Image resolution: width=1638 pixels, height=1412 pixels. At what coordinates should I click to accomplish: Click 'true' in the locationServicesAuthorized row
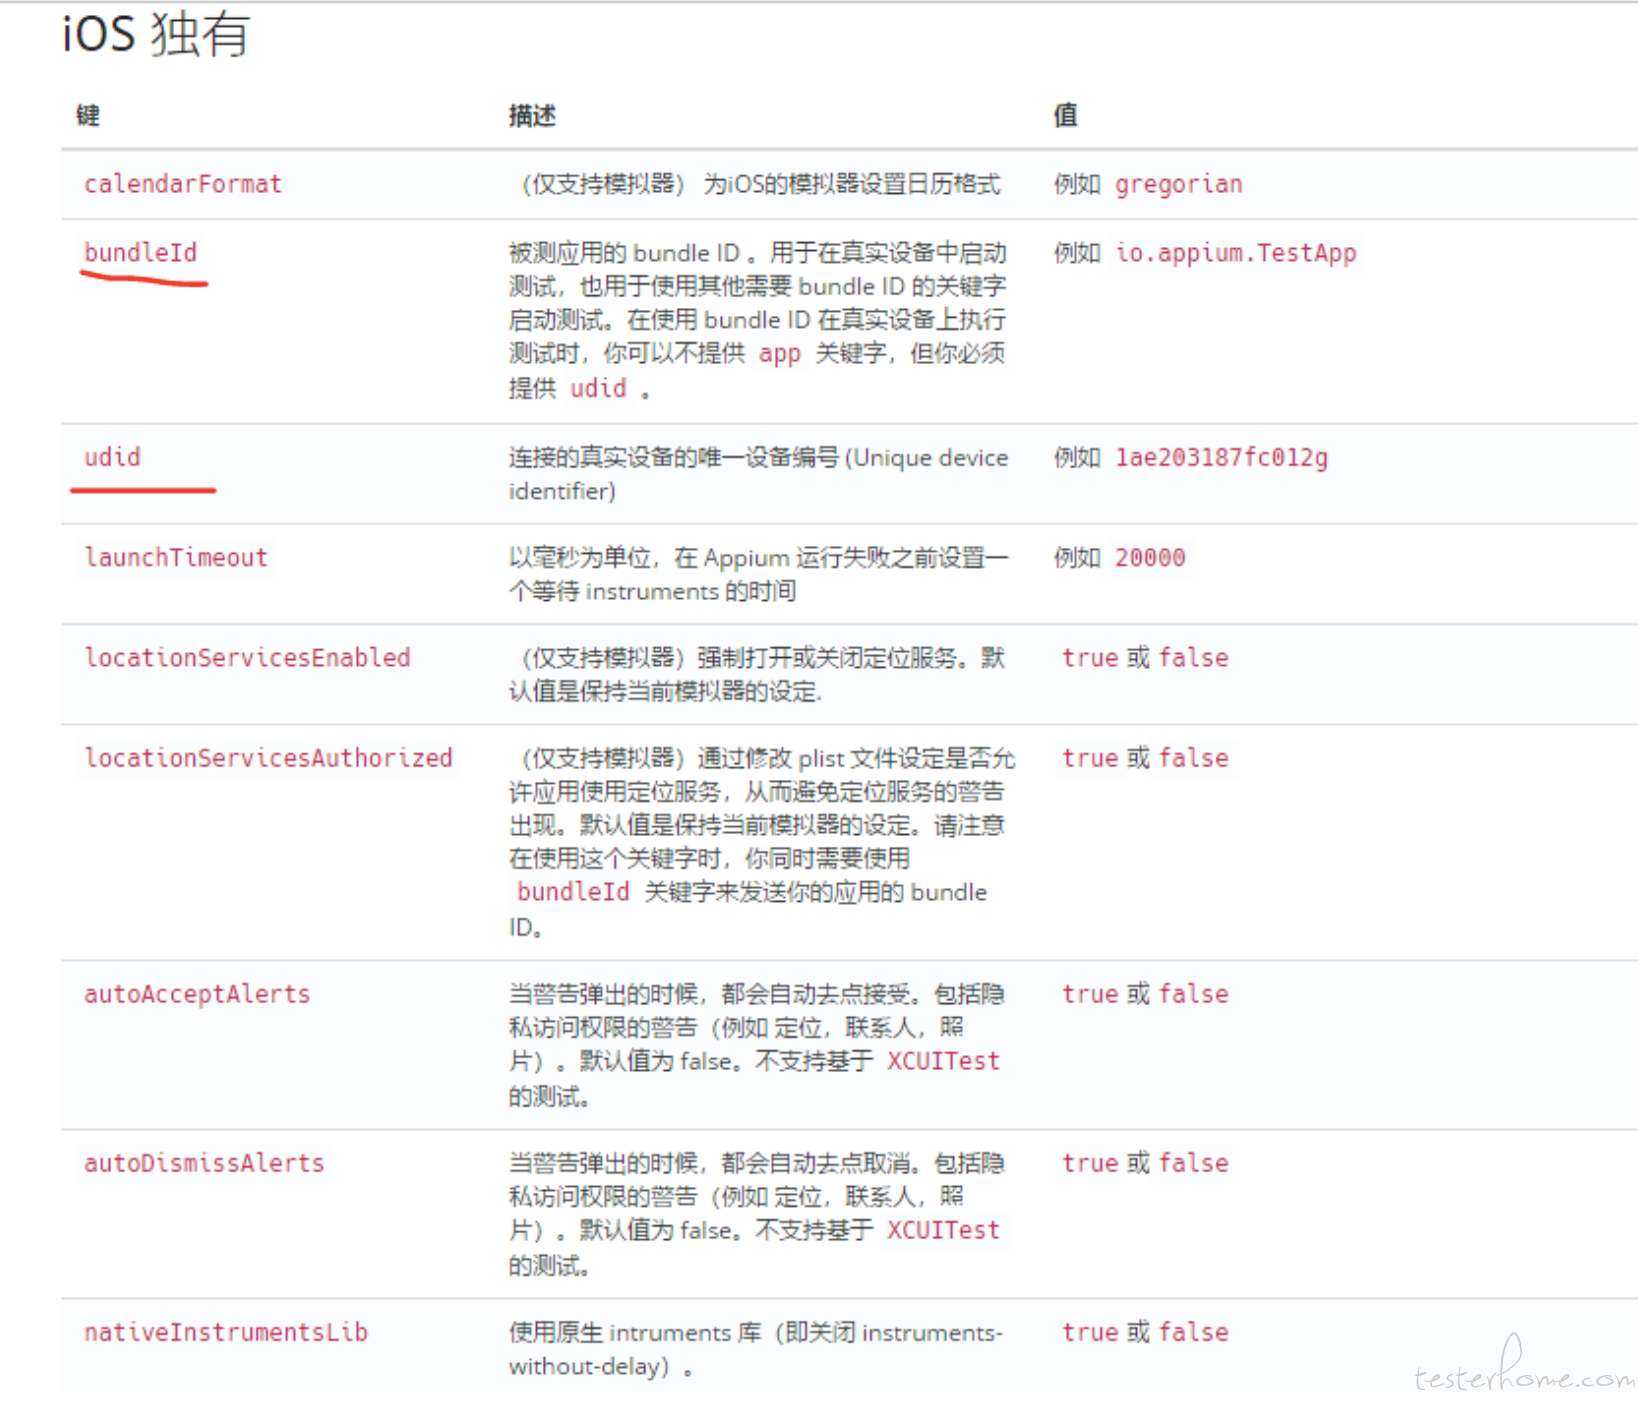pos(1090,757)
